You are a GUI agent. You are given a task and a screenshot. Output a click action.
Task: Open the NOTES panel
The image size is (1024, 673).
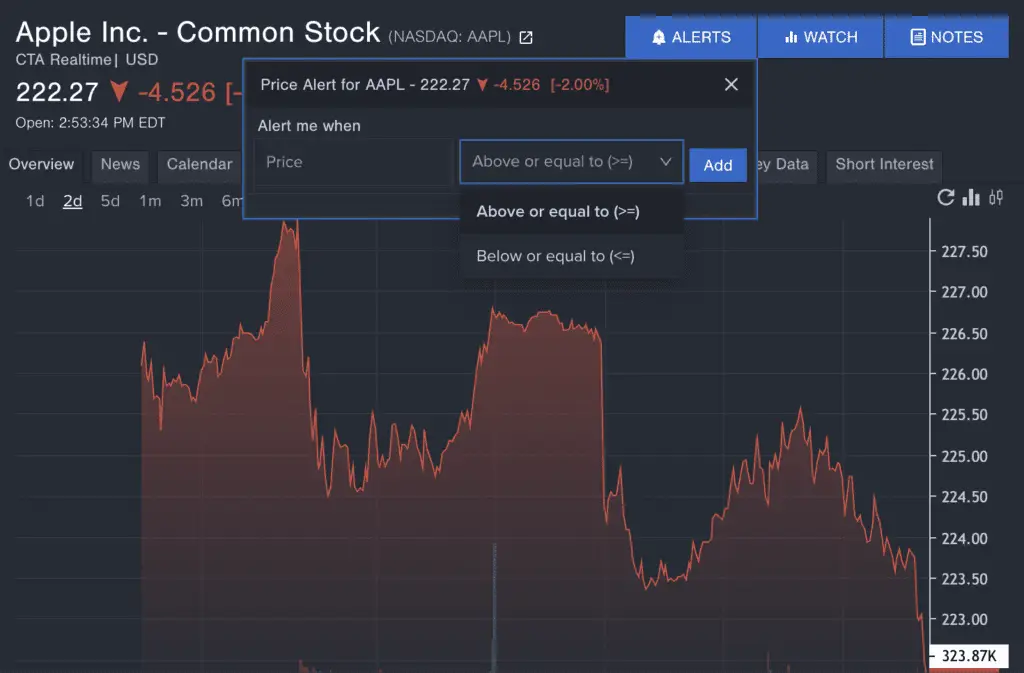(947, 37)
